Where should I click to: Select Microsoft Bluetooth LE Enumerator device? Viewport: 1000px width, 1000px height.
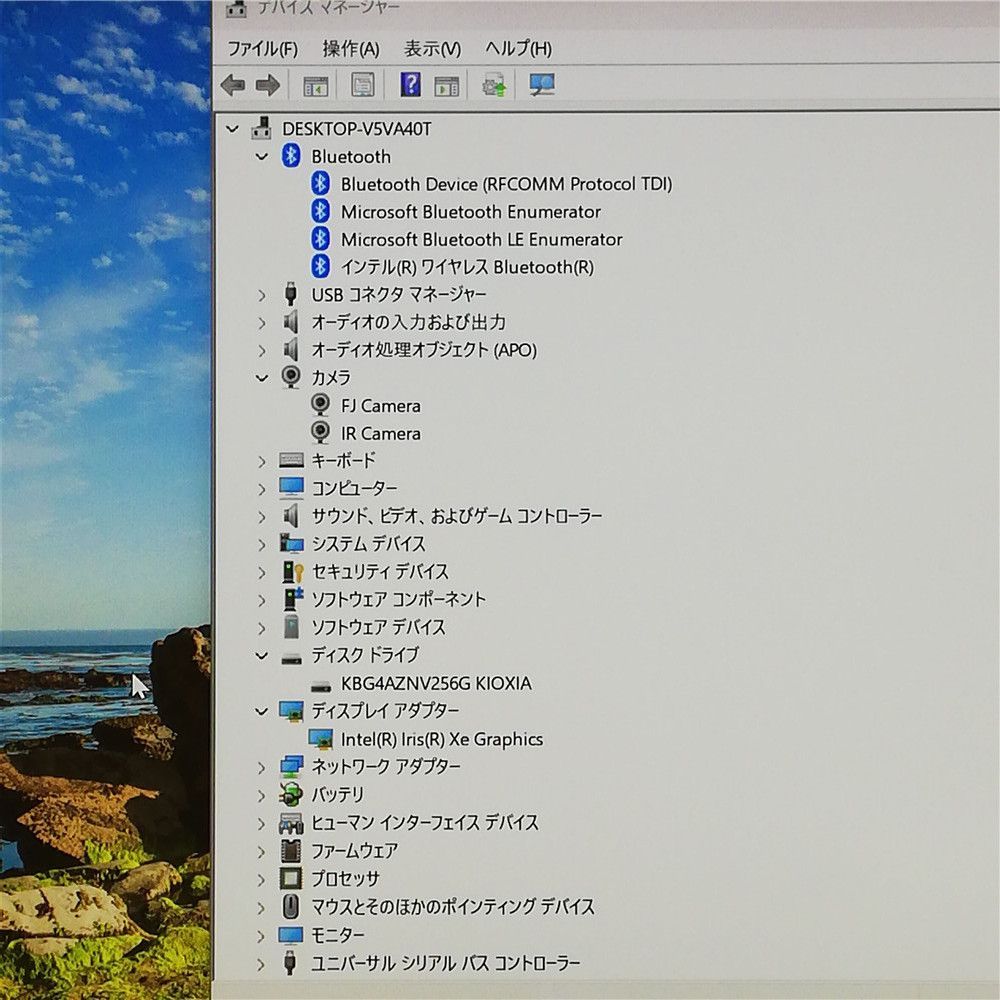click(482, 240)
